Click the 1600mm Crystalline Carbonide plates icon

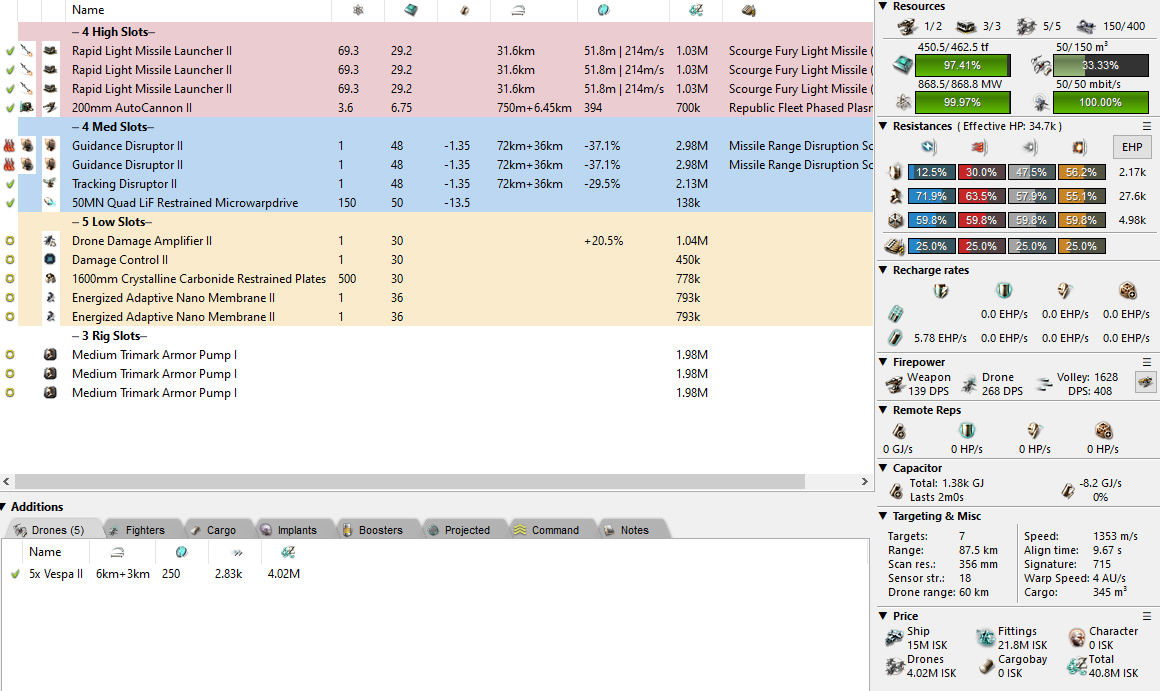tap(50, 279)
